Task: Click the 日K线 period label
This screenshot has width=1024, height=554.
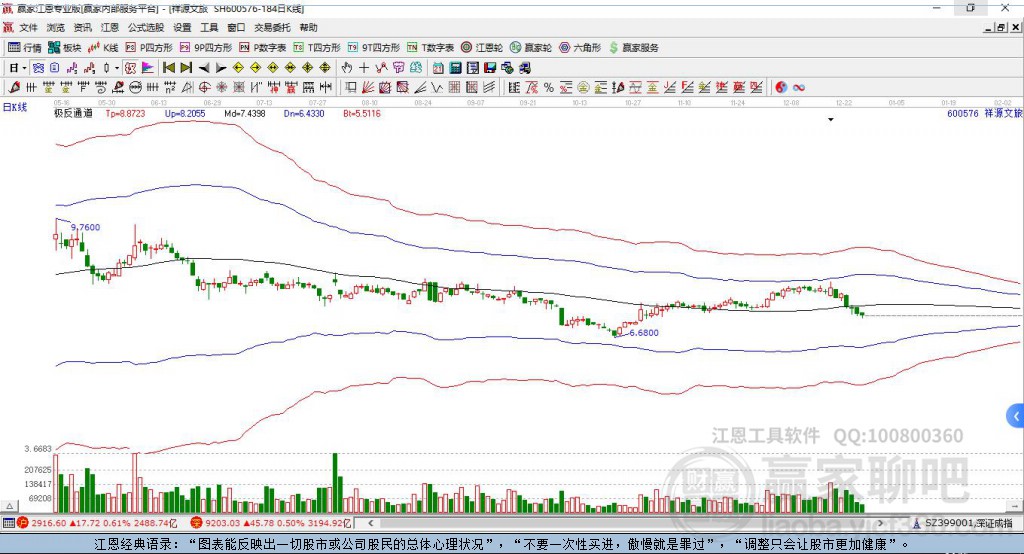Action: pos(14,107)
